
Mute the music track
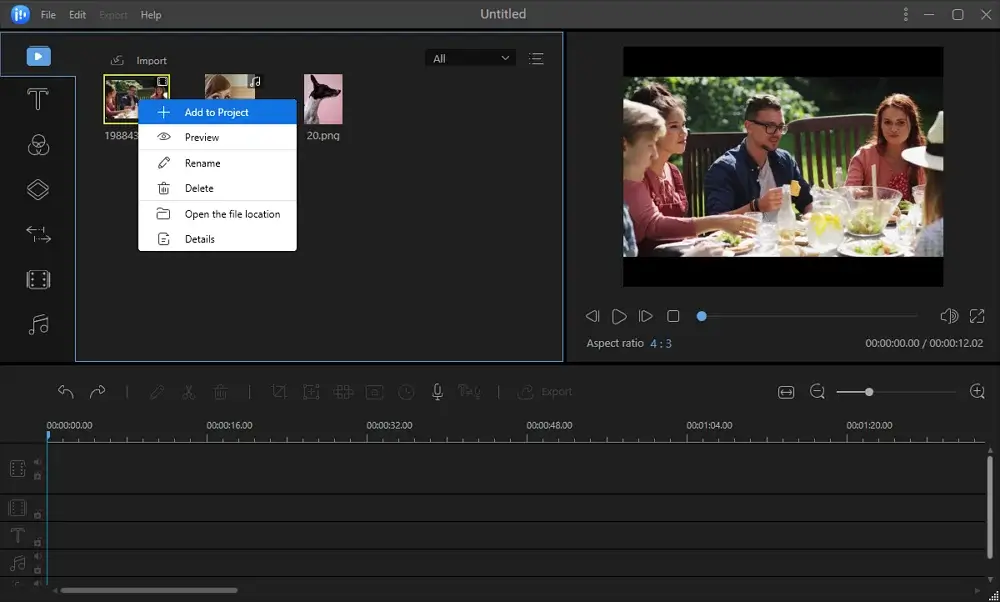click(38, 557)
